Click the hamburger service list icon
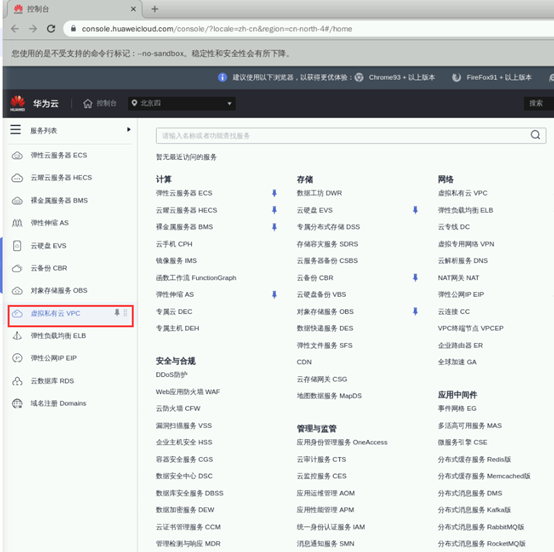 click(16, 129)
